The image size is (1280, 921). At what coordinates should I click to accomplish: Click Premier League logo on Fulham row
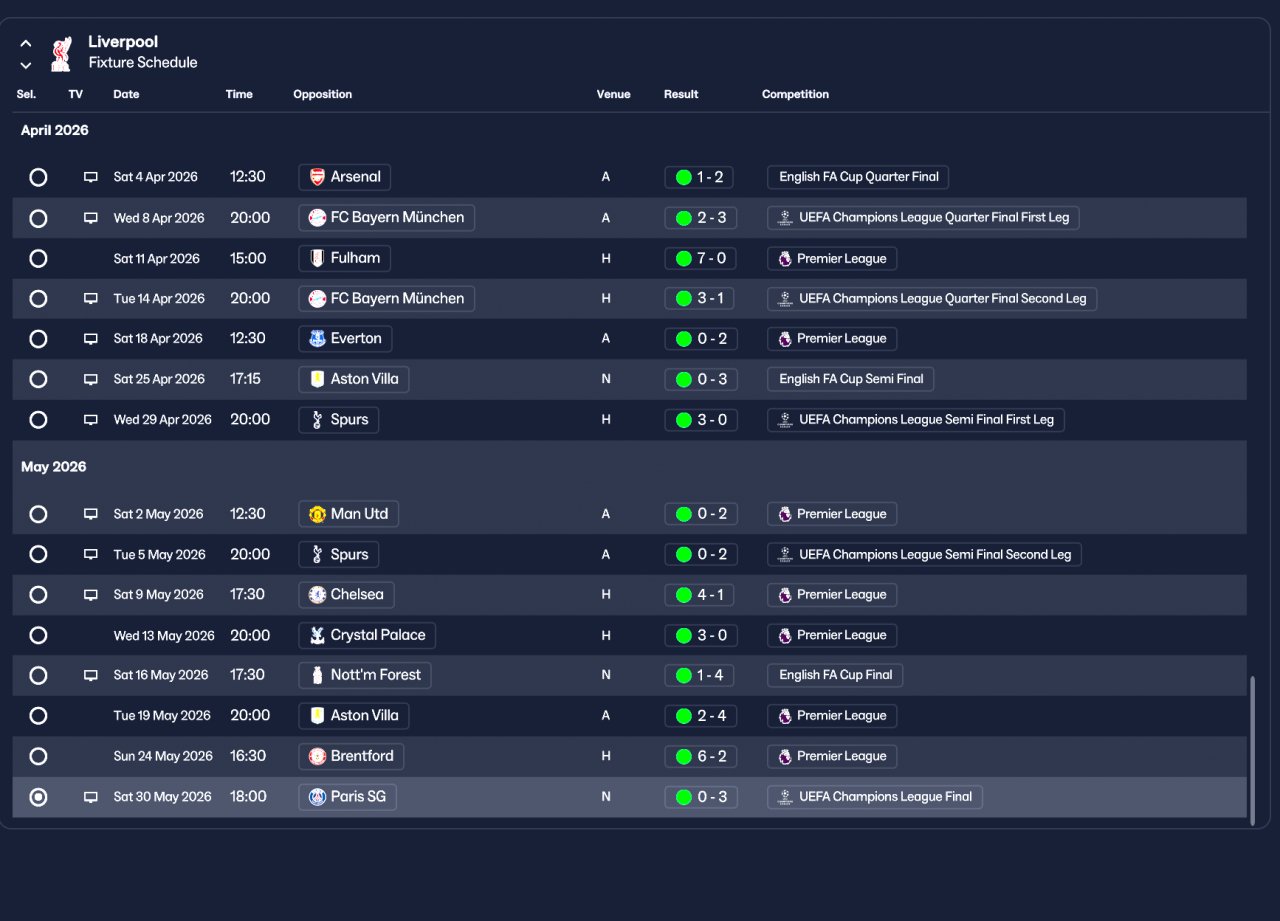pos(785,258)
